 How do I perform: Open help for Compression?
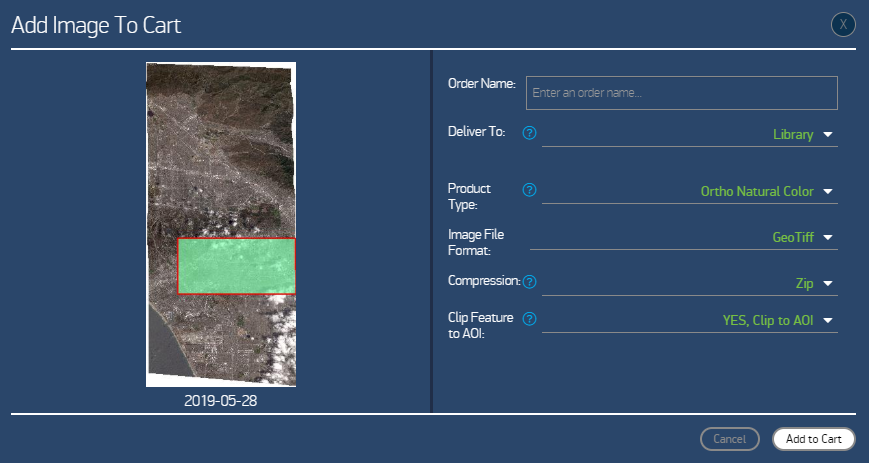coord(529,282)
